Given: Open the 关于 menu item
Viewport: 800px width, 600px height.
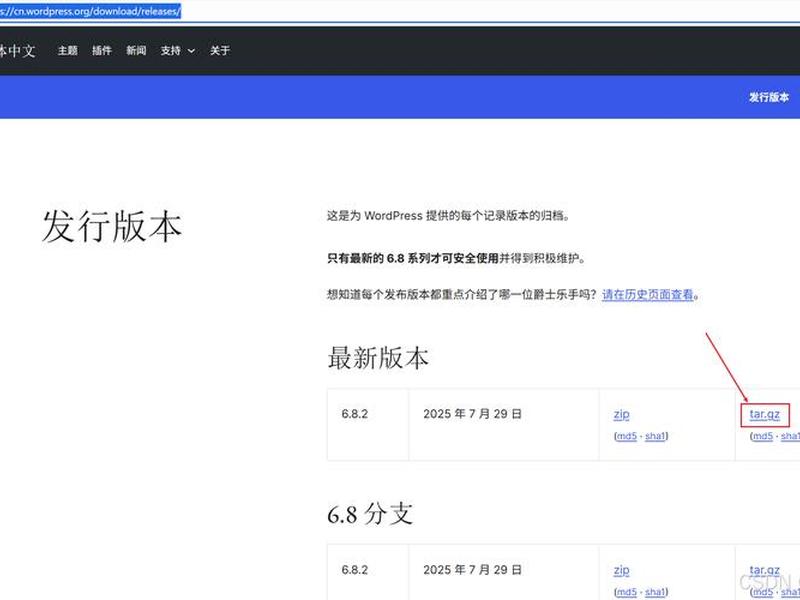Looking at the screenshot, I should pos(220,51).
